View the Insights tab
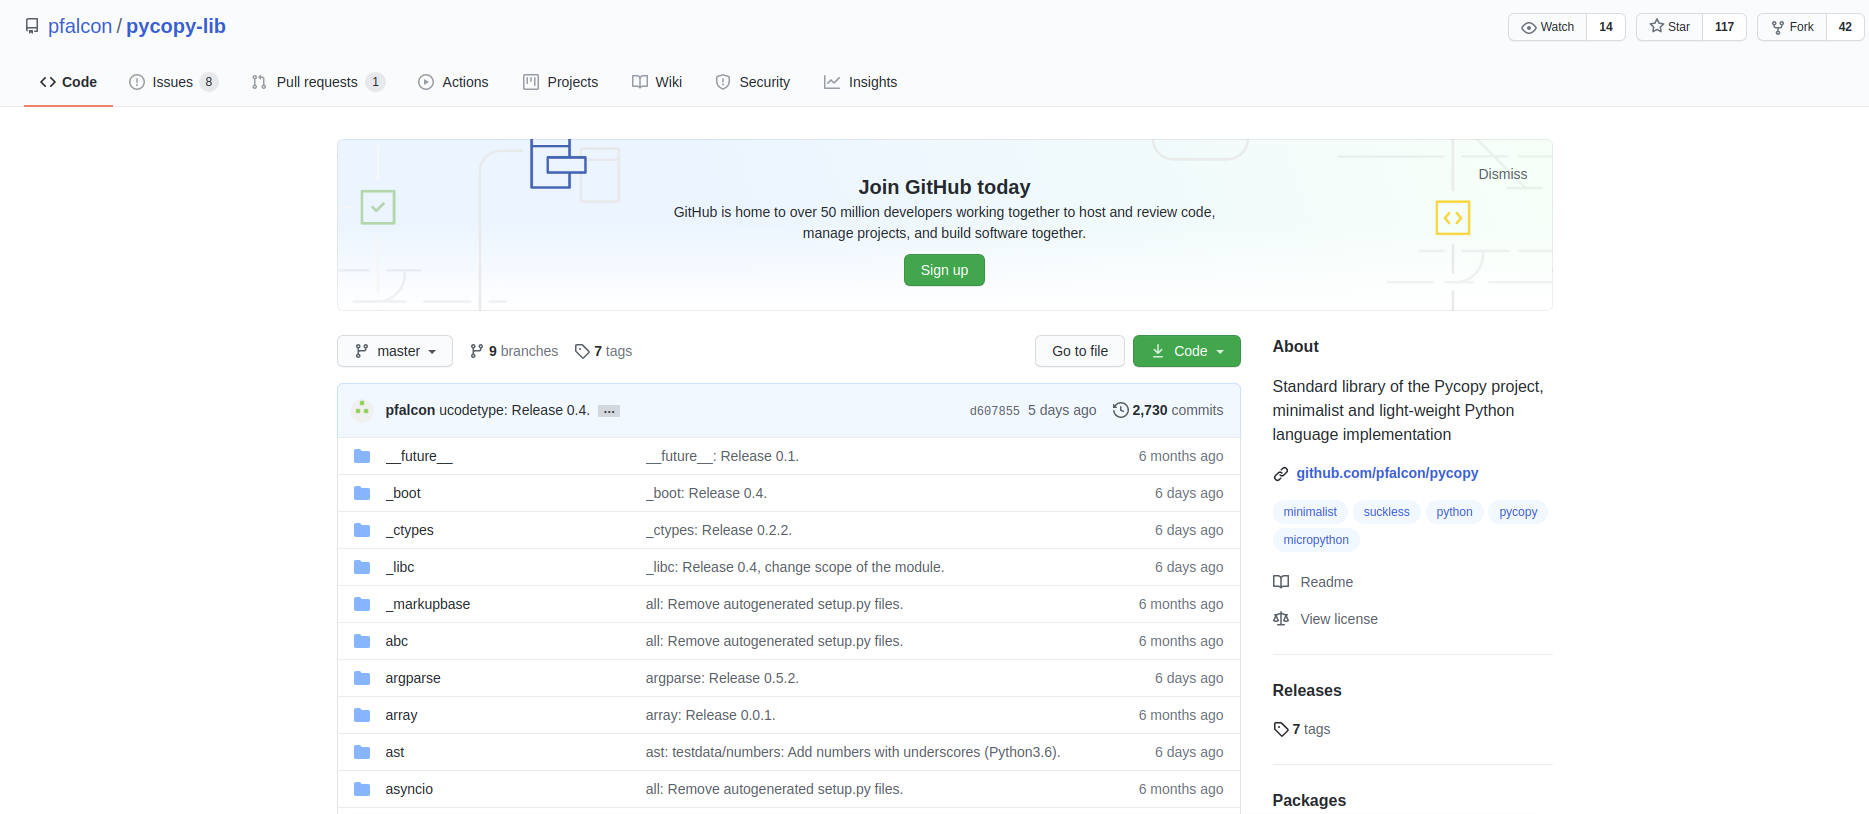 (861, 82)
